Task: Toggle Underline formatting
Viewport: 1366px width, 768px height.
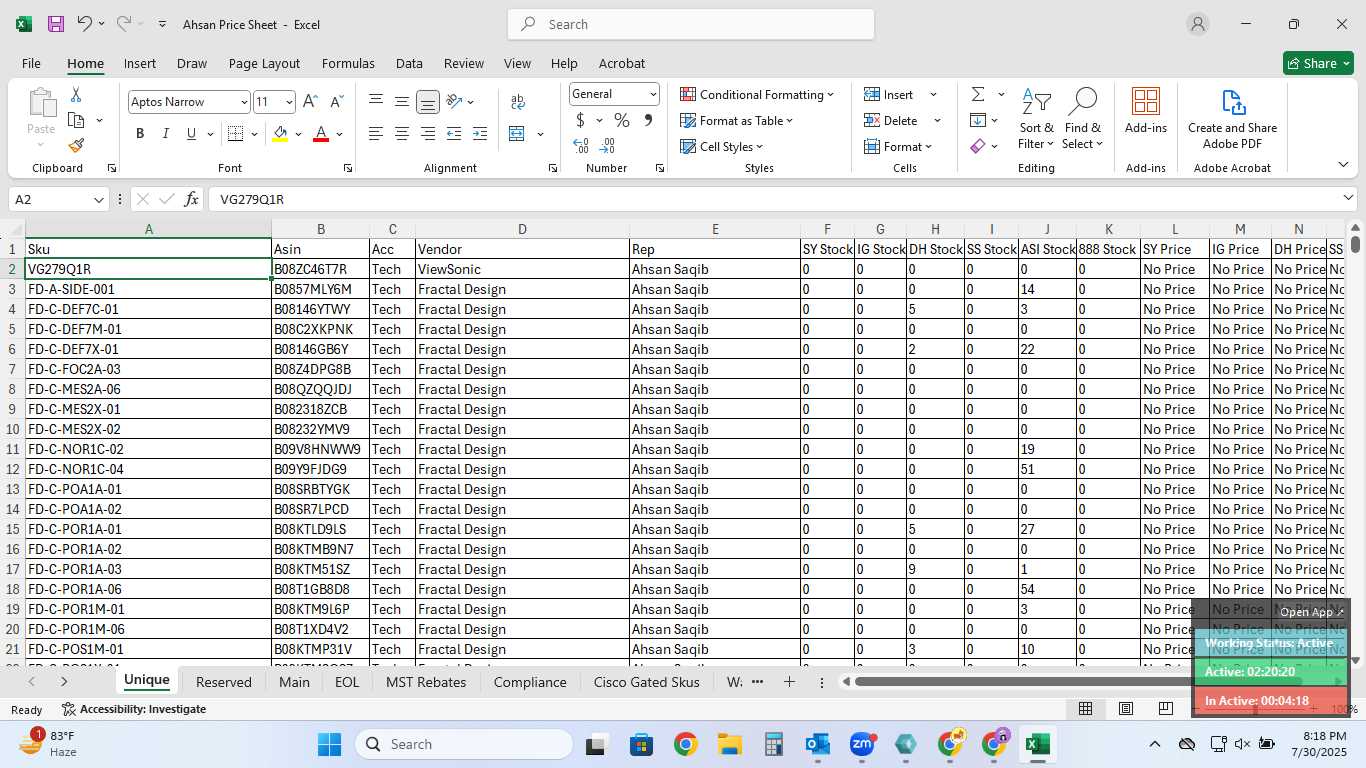Action: [x=191, y=134]
